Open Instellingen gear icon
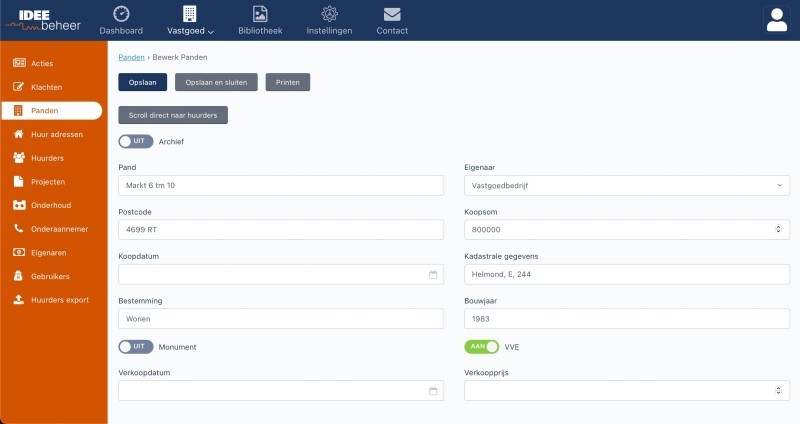 click(329, 14)
